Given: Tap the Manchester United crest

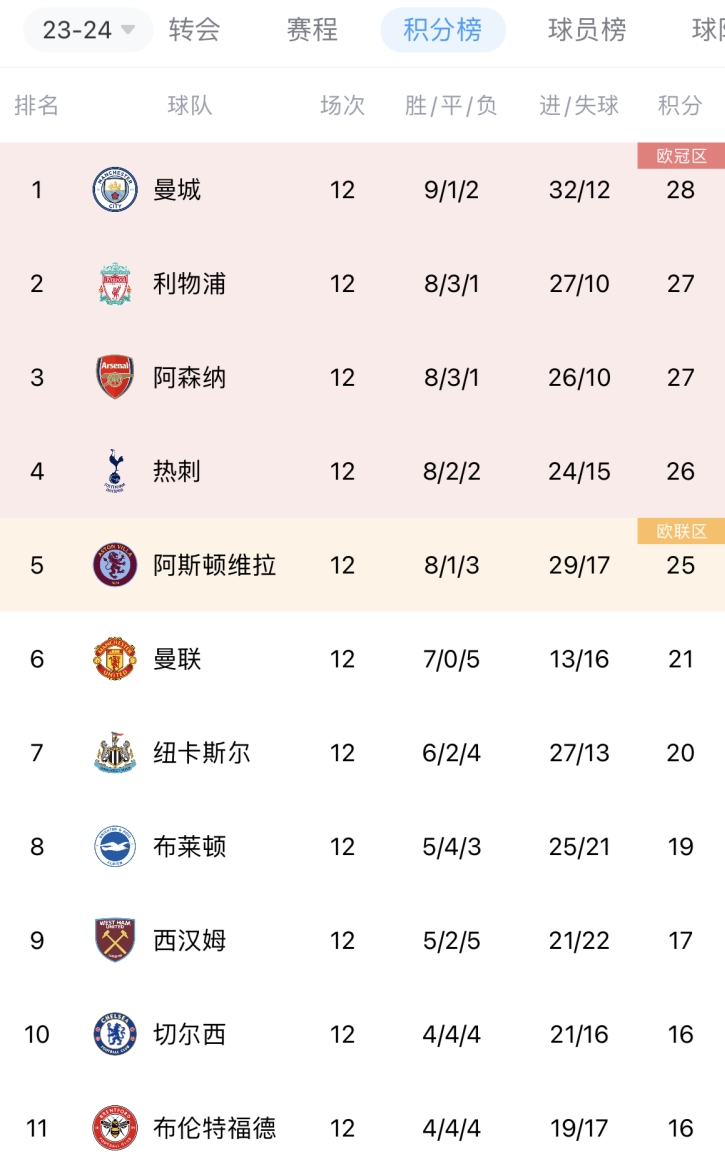Looking at the screenshot, I should [115, 659].
